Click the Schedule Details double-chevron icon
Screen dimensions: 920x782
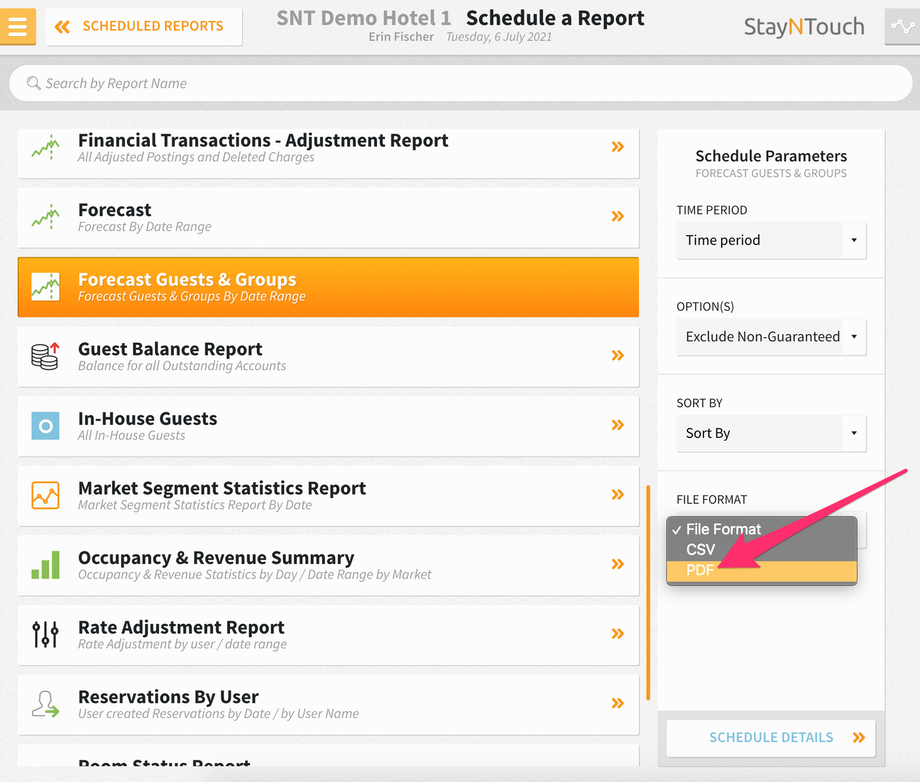[x=858, y=738]
